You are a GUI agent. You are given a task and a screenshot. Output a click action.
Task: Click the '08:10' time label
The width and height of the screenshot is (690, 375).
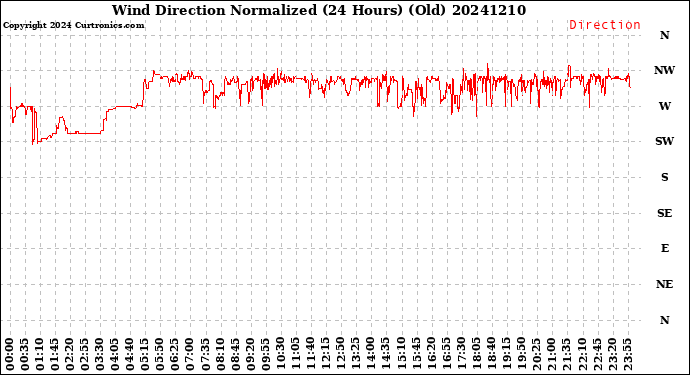pos(221,354)
